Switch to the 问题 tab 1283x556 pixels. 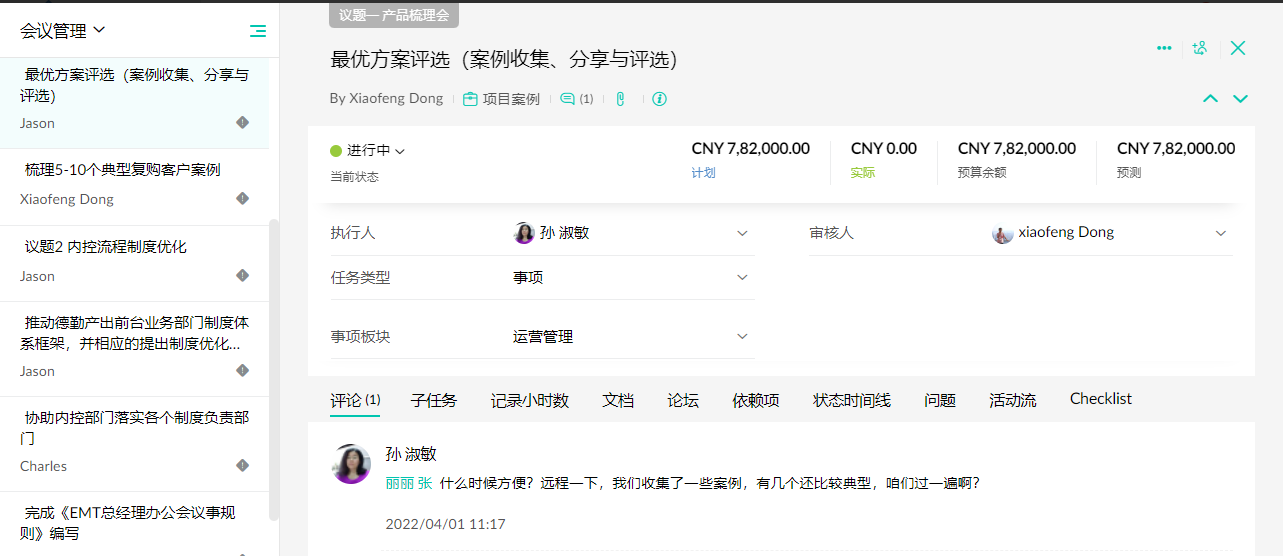tap(940, 400)
